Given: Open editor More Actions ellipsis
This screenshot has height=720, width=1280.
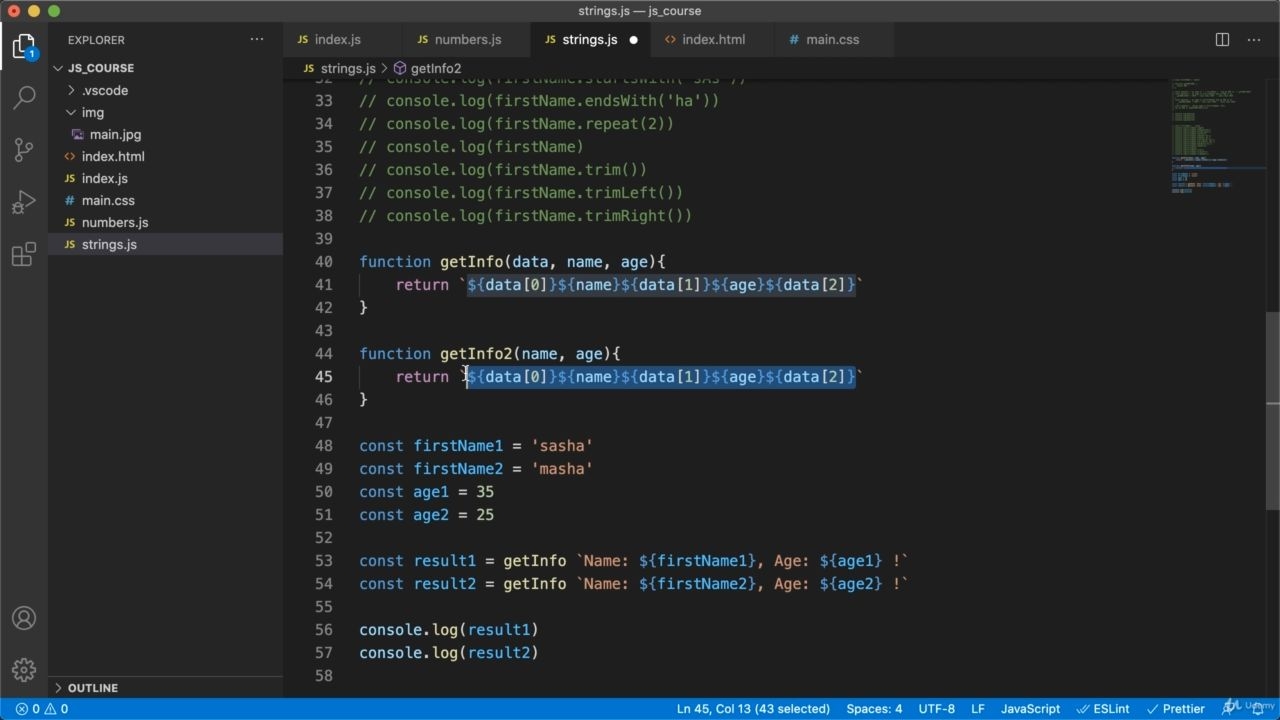Looking at the screenshot, I should [1254, 40].
